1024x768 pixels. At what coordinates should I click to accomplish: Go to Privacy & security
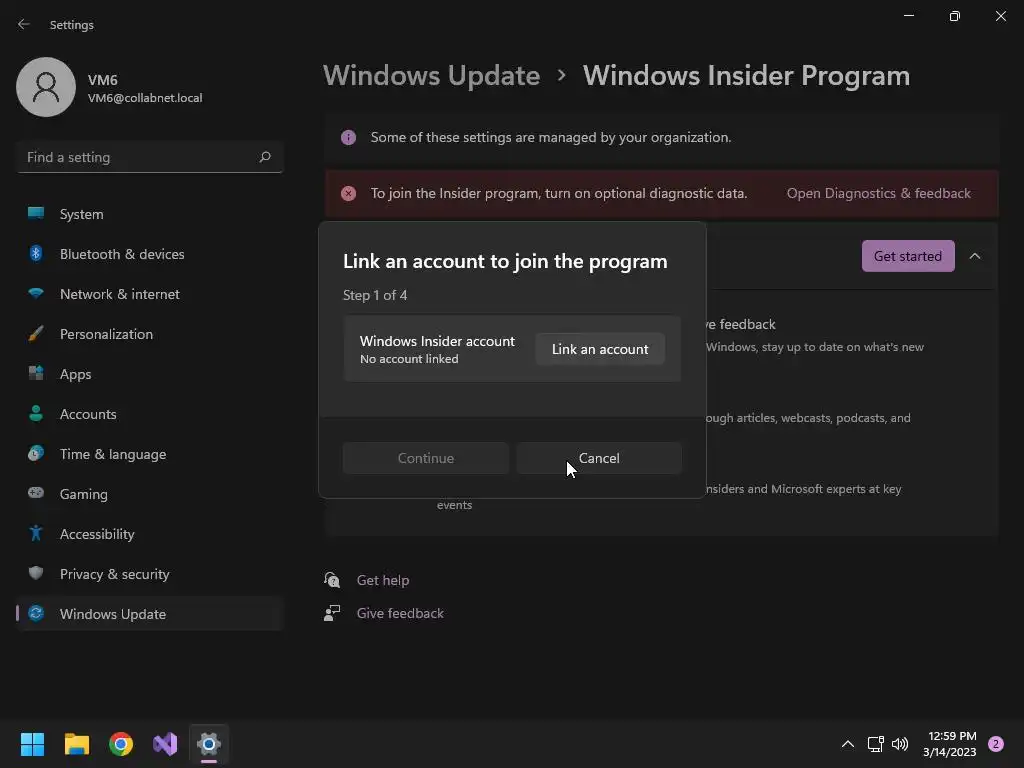[150, 573]
